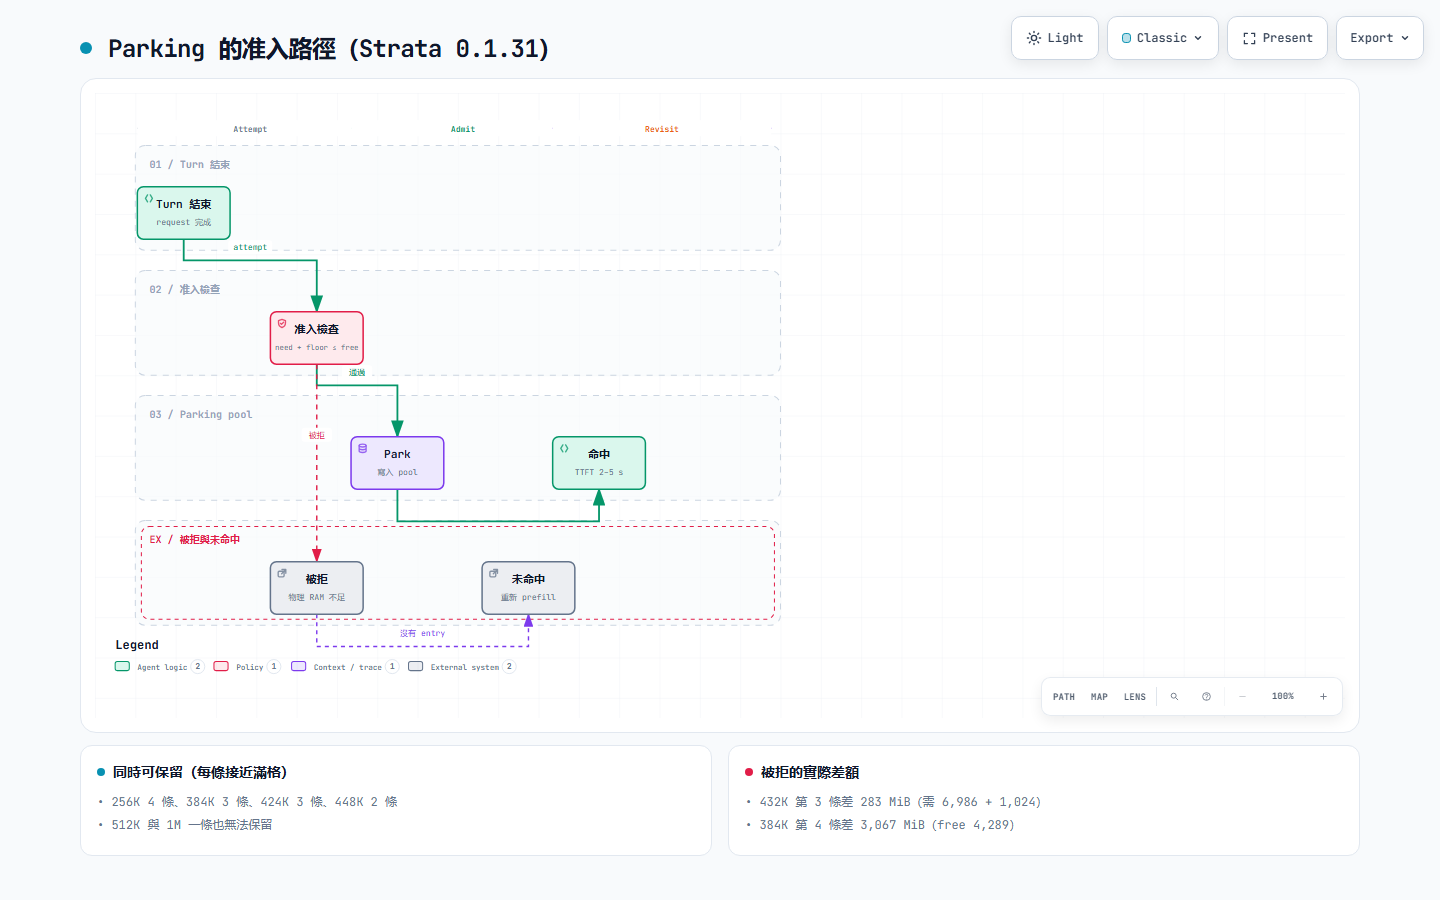
Task: Switch to the MAP view tab
Action: pos(1099,697)
